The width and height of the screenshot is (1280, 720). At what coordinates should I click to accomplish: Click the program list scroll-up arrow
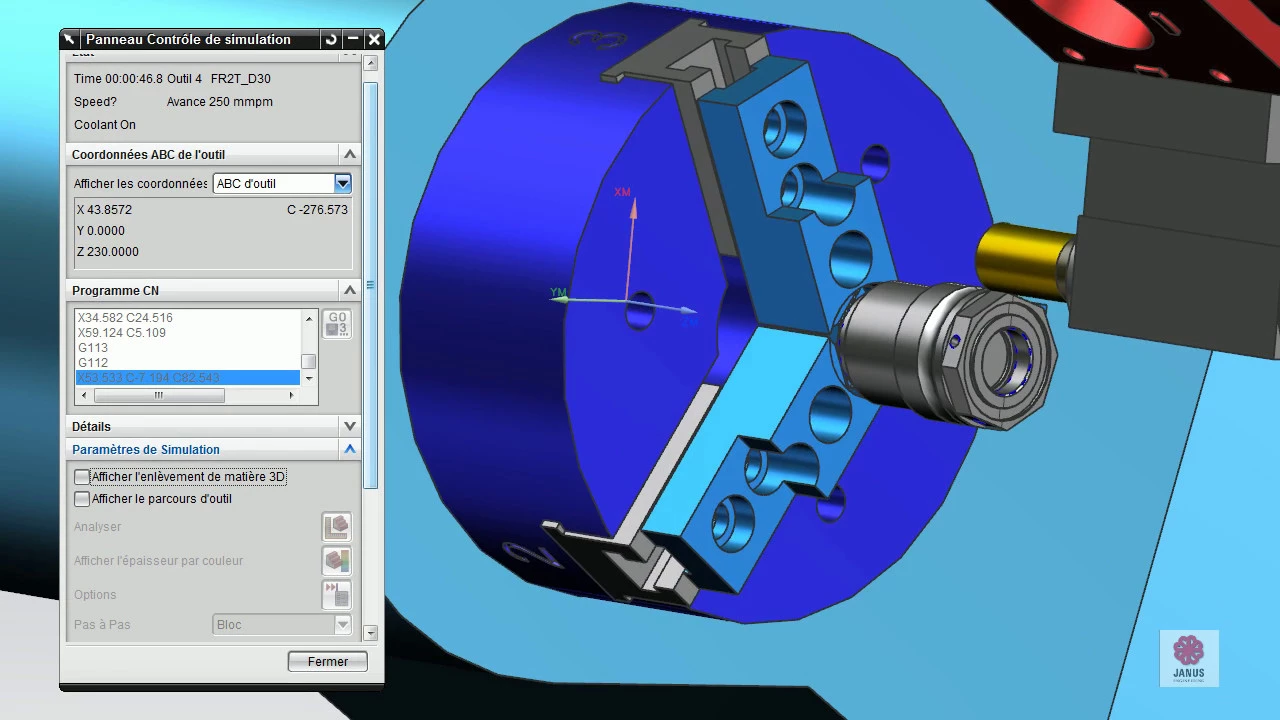(309, 317)
